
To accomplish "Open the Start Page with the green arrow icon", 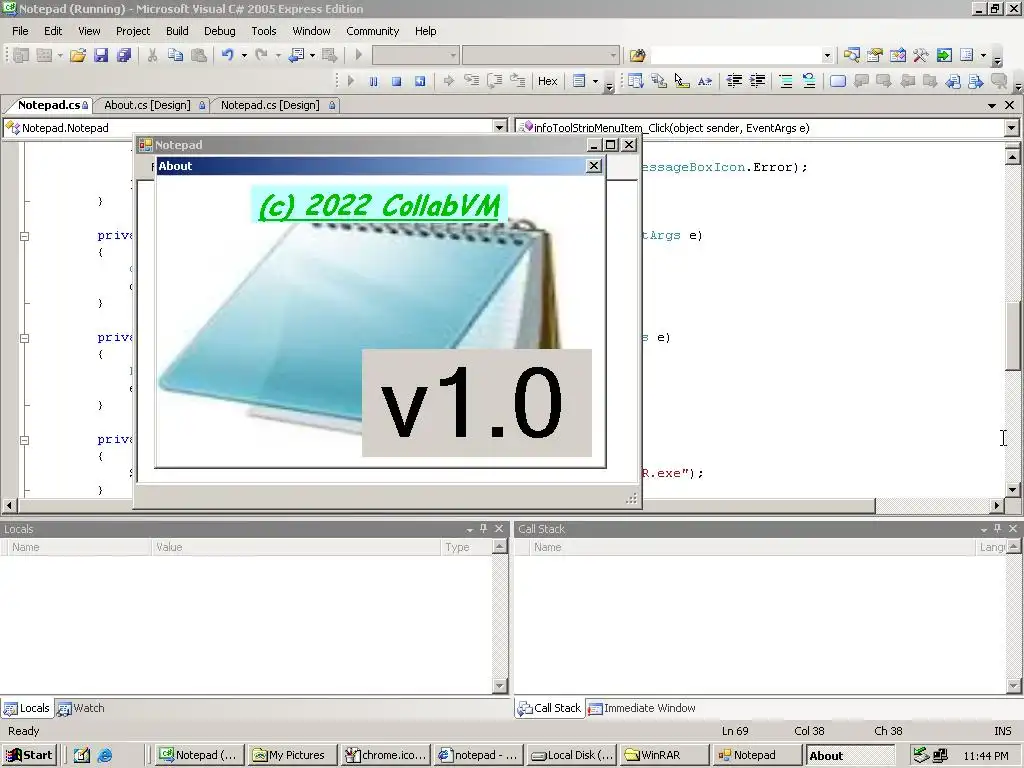I will click(944, 56).
